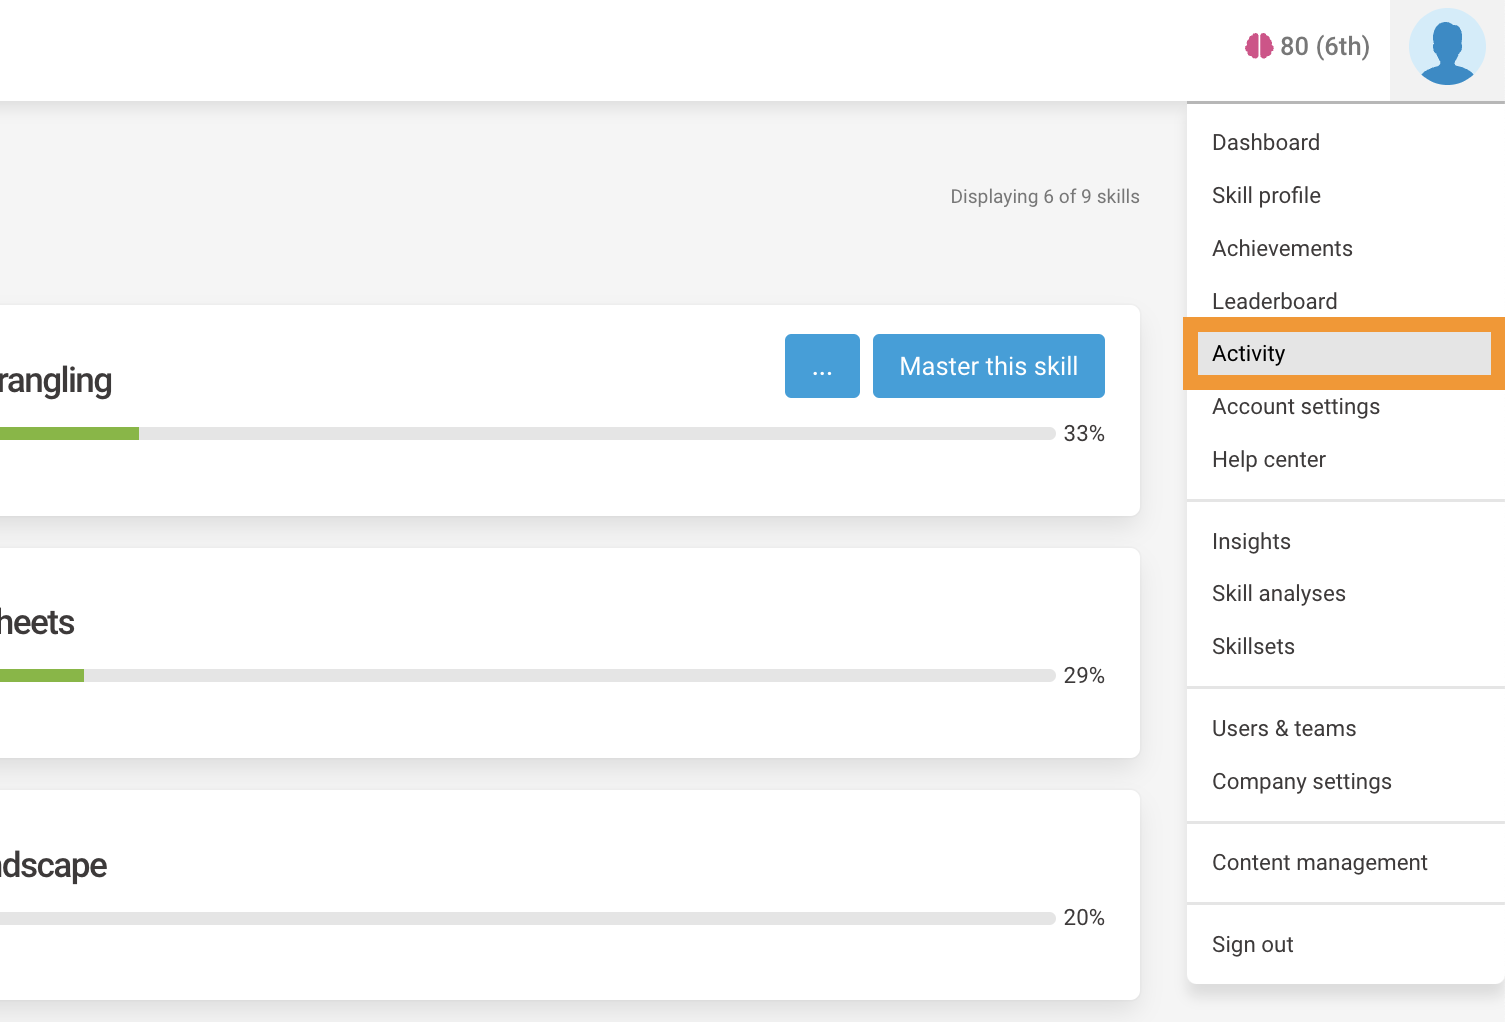1505x1022 pixels.
Task: Select the highlighted Activity menu item
Action: pyautogui.click(x=1248, y=353)
